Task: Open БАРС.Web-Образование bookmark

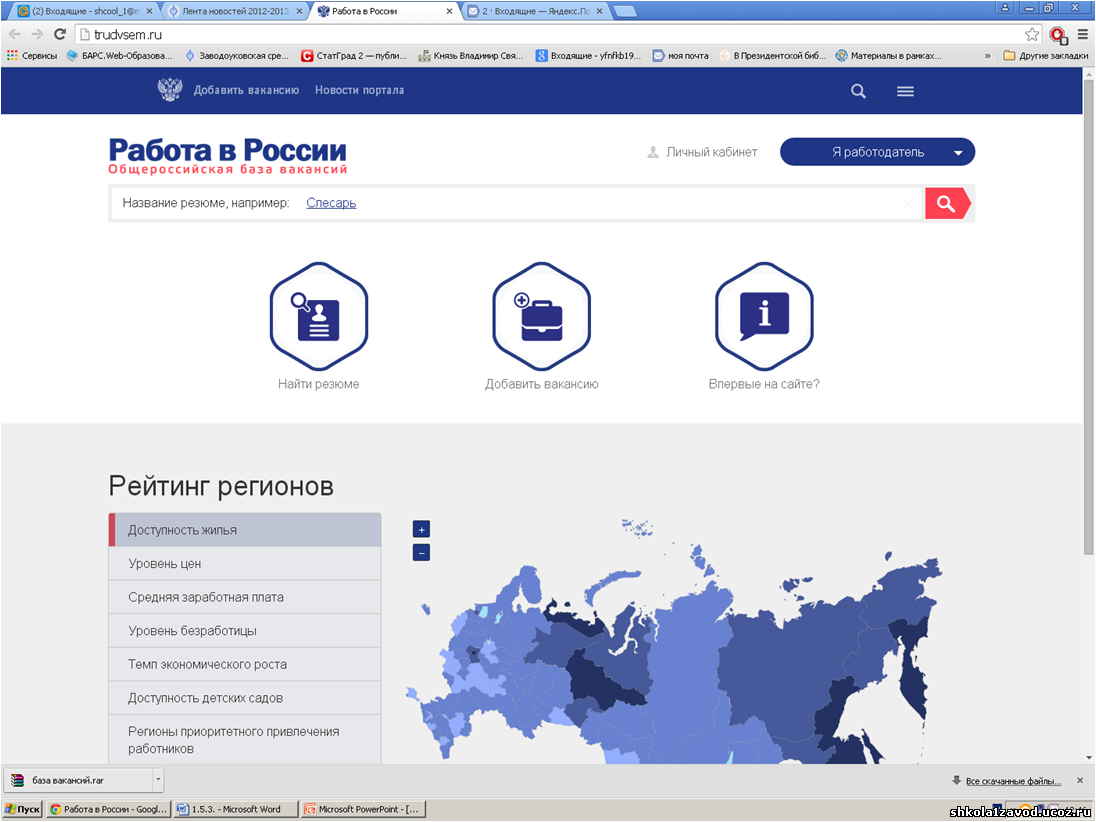Action: (120, 55)
